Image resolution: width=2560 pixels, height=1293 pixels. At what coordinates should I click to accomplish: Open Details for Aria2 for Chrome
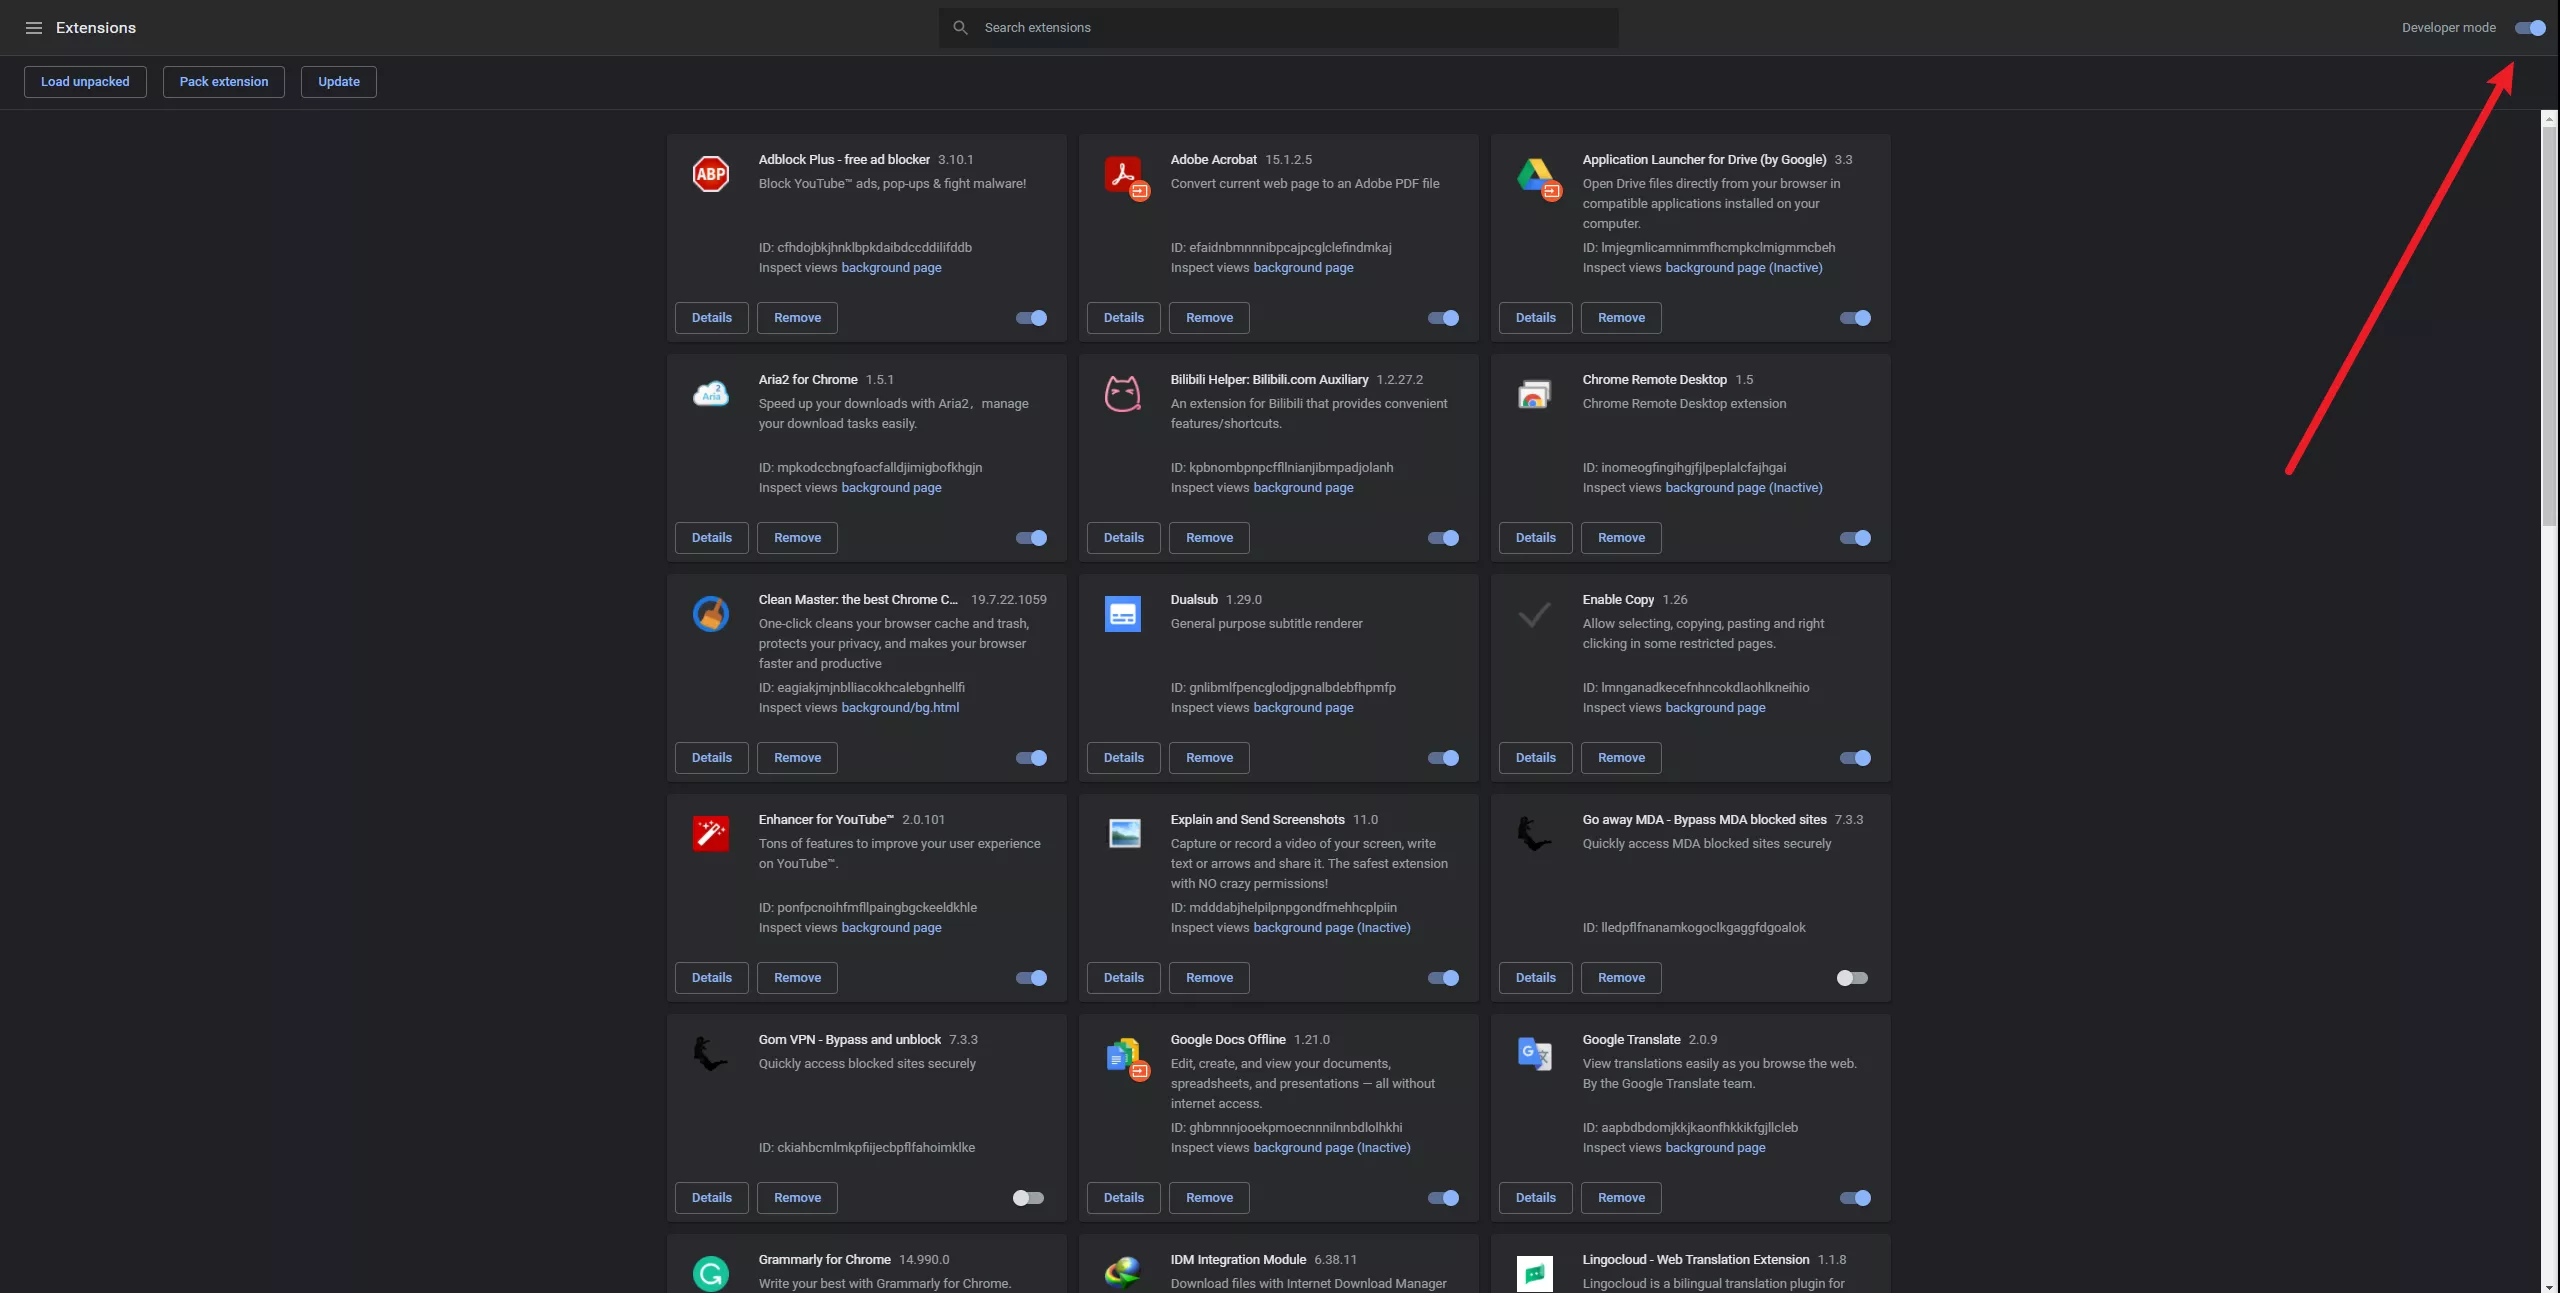tap(711, 538)
